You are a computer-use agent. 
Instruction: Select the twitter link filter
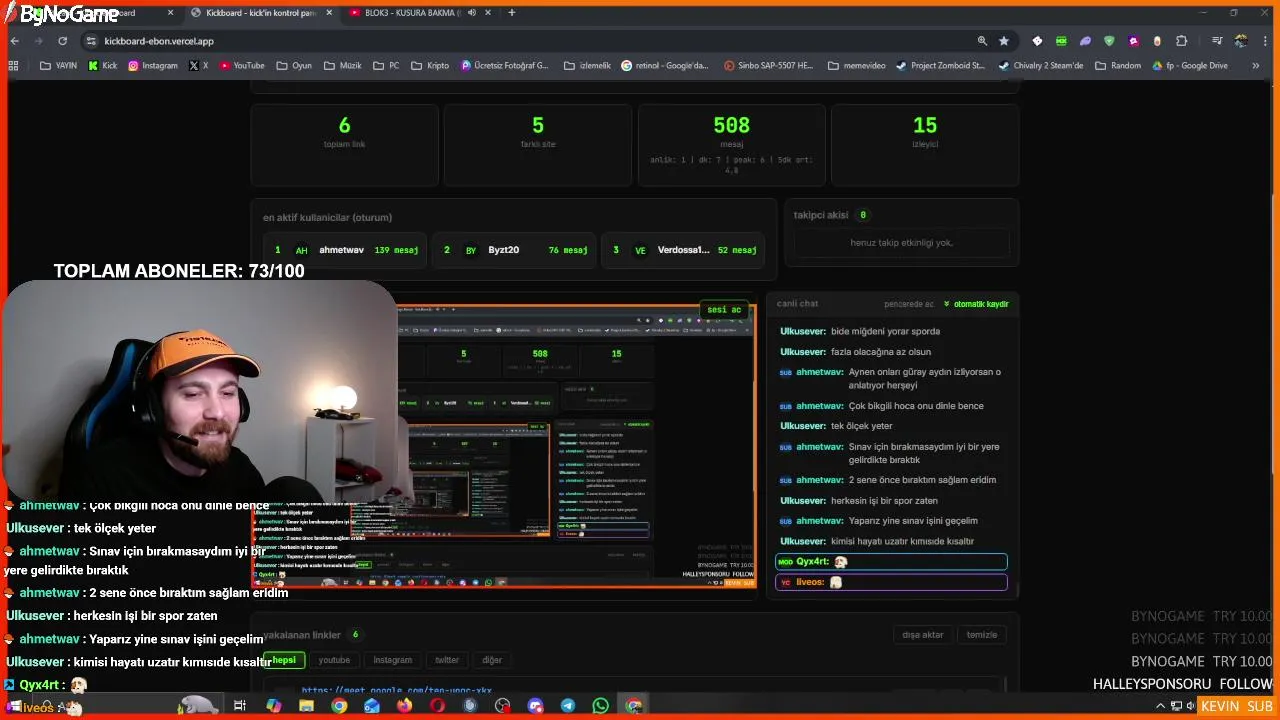click(447, 660)
